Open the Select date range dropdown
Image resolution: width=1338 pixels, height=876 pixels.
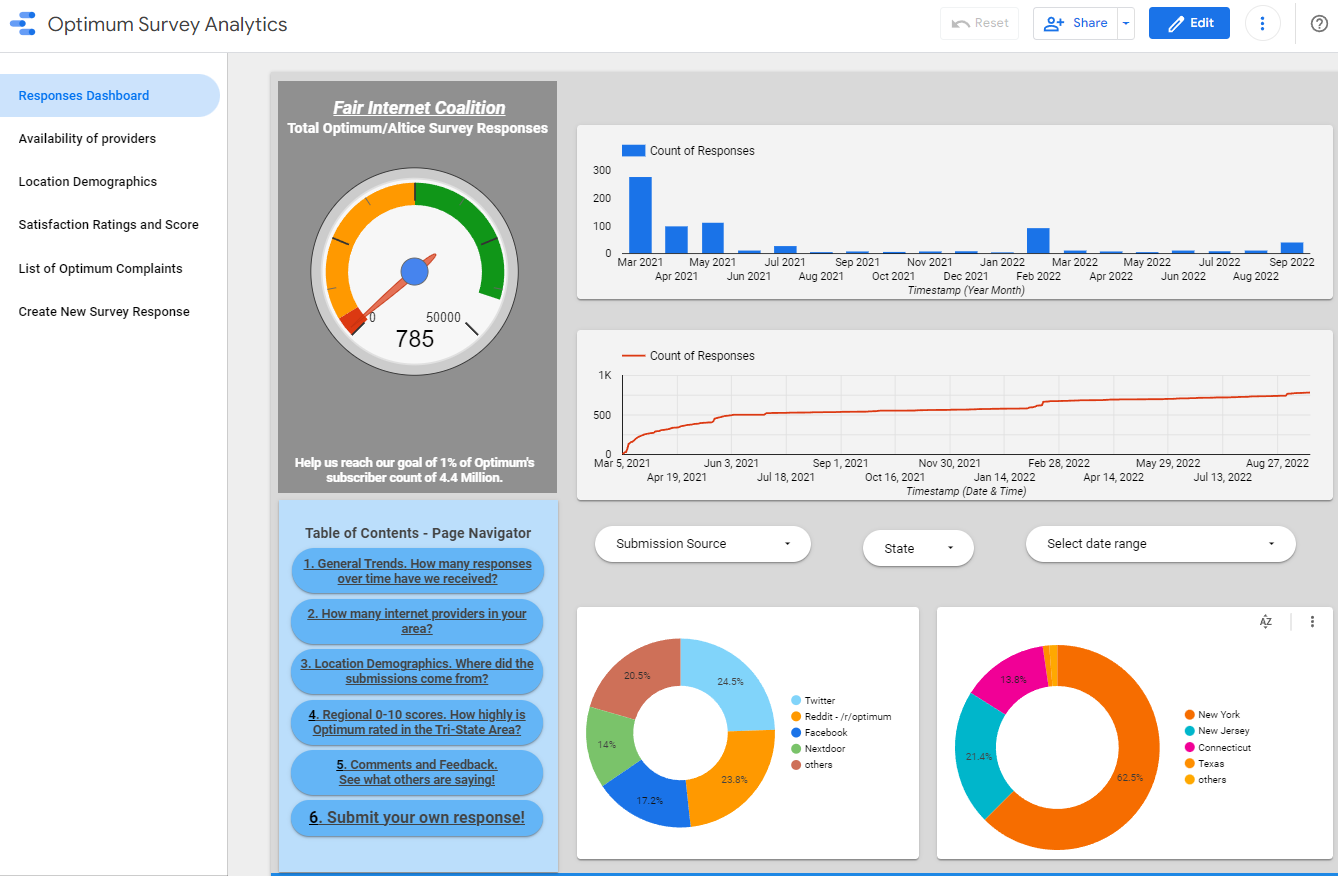(1160, 544)
